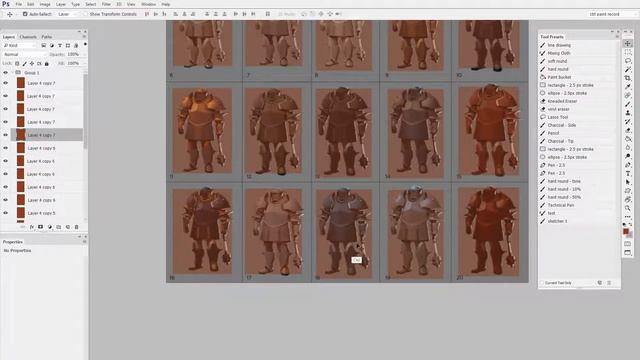640x360 pixels.
Task: Toggle Quick Mask mode in the toolbar
Action: coord(627,244)
